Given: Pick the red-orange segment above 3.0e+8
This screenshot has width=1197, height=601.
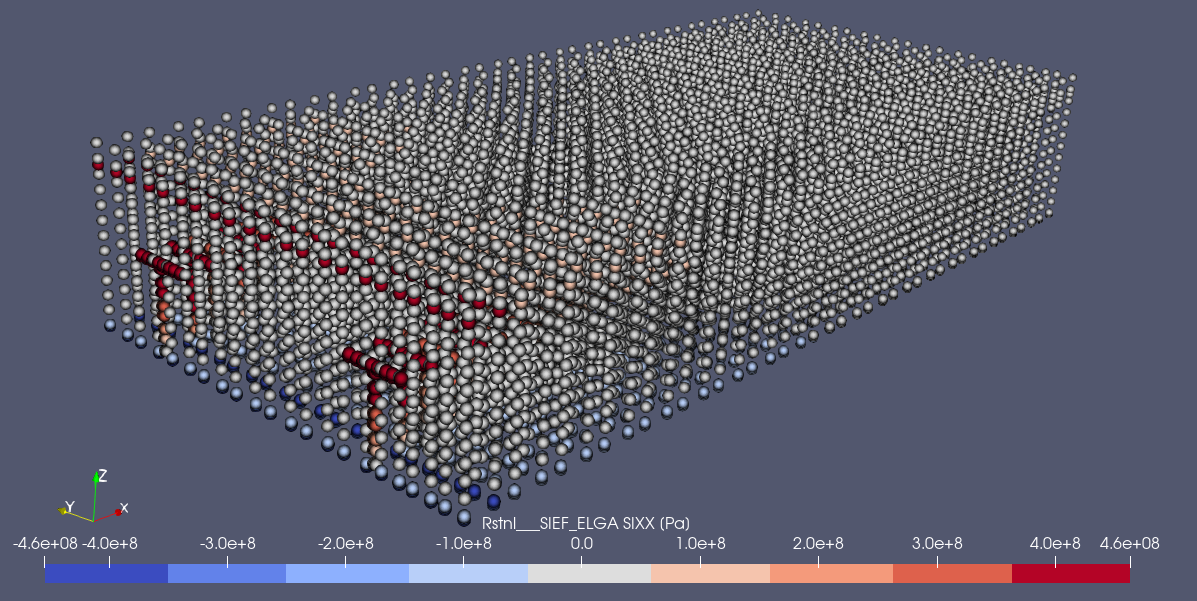Looking at the screenshot, I should (952, 573).
